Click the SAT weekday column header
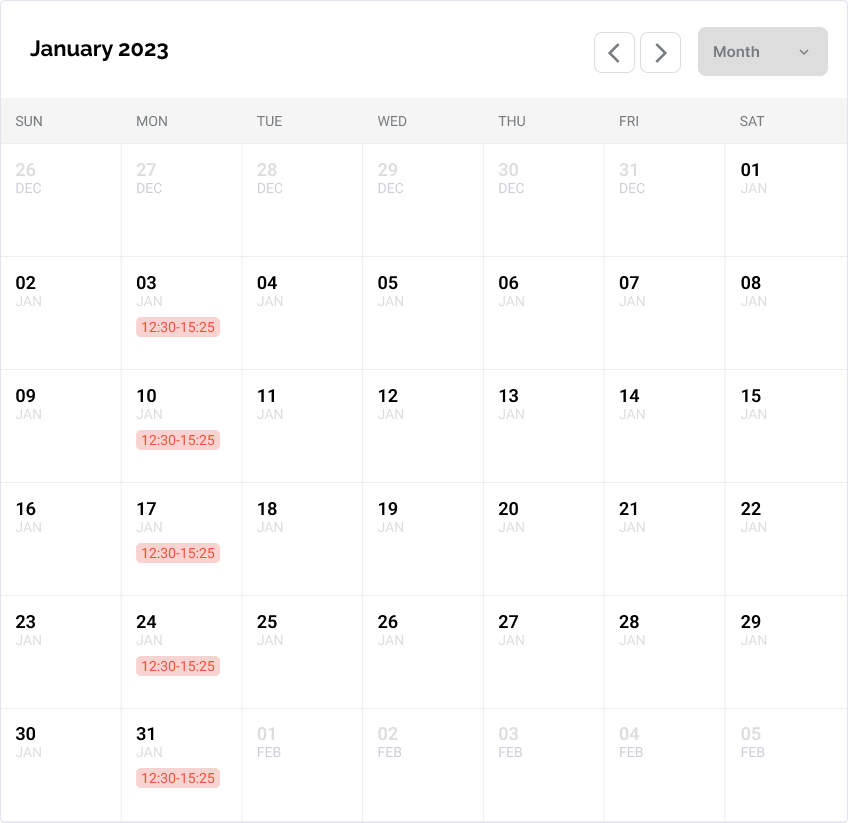The width and height of the screenshot is (848, 823). (752, 121)
